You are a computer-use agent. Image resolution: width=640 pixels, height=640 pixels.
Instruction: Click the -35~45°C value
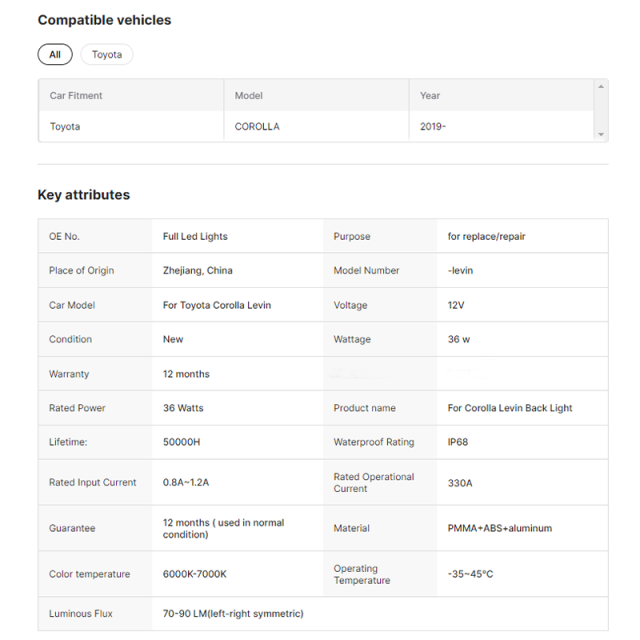point(470,574)
